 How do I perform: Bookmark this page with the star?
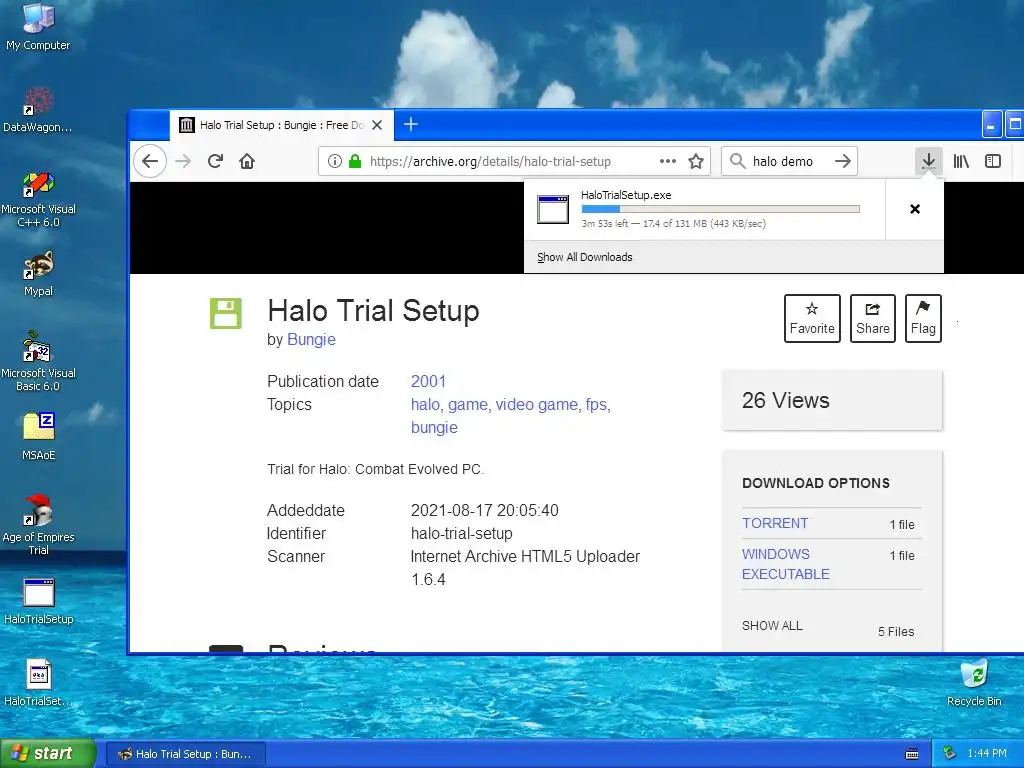coord(696,161)
